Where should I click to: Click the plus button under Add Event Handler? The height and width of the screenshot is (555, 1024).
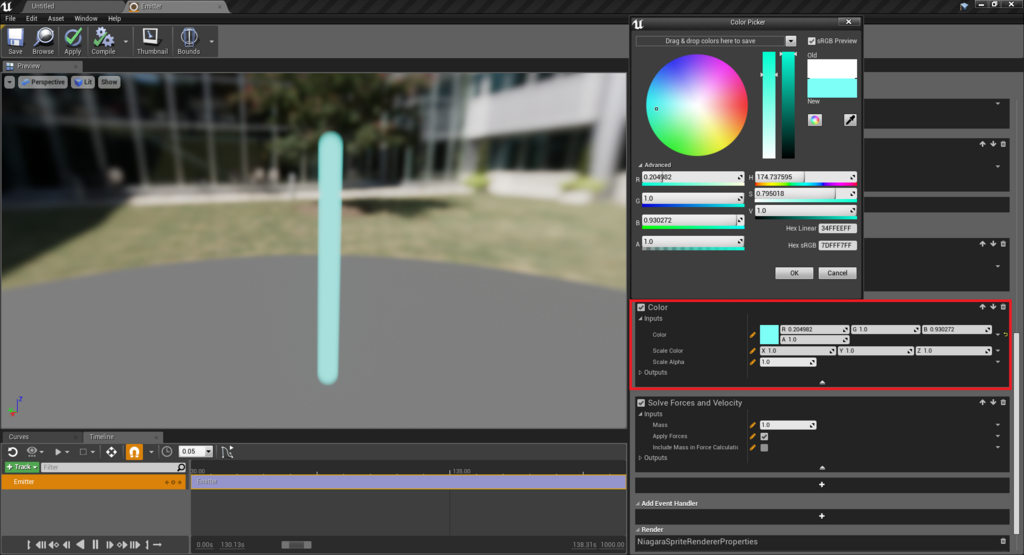(x=822, y=516)
